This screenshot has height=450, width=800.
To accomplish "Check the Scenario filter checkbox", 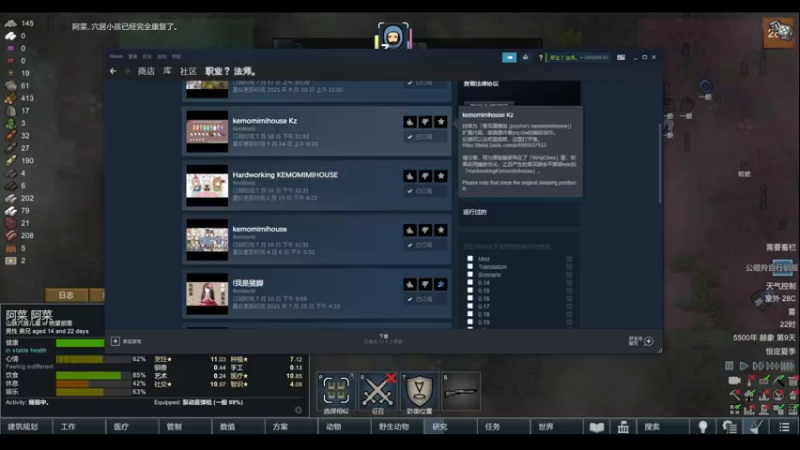I will tap(470, 274).
